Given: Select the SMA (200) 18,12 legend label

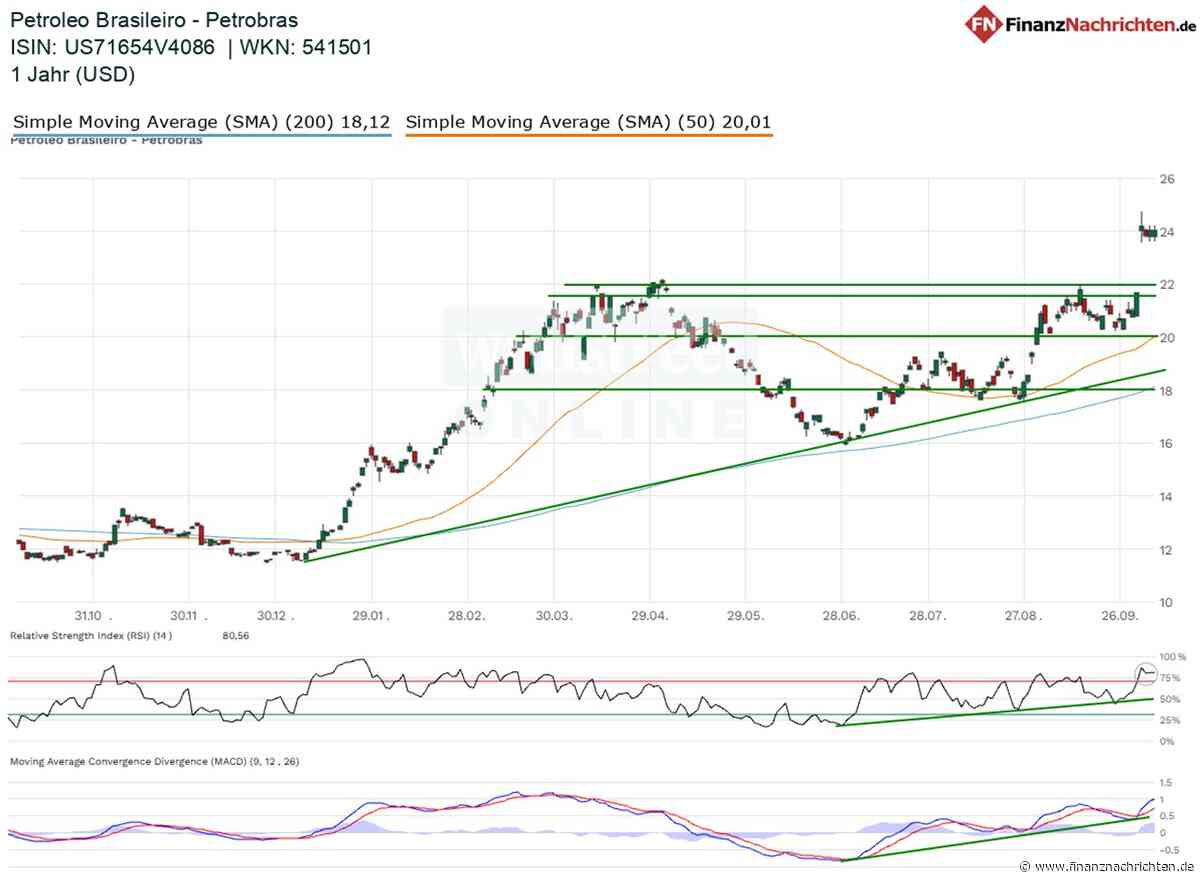Looking at the screenshot, I should pos(201,122).
